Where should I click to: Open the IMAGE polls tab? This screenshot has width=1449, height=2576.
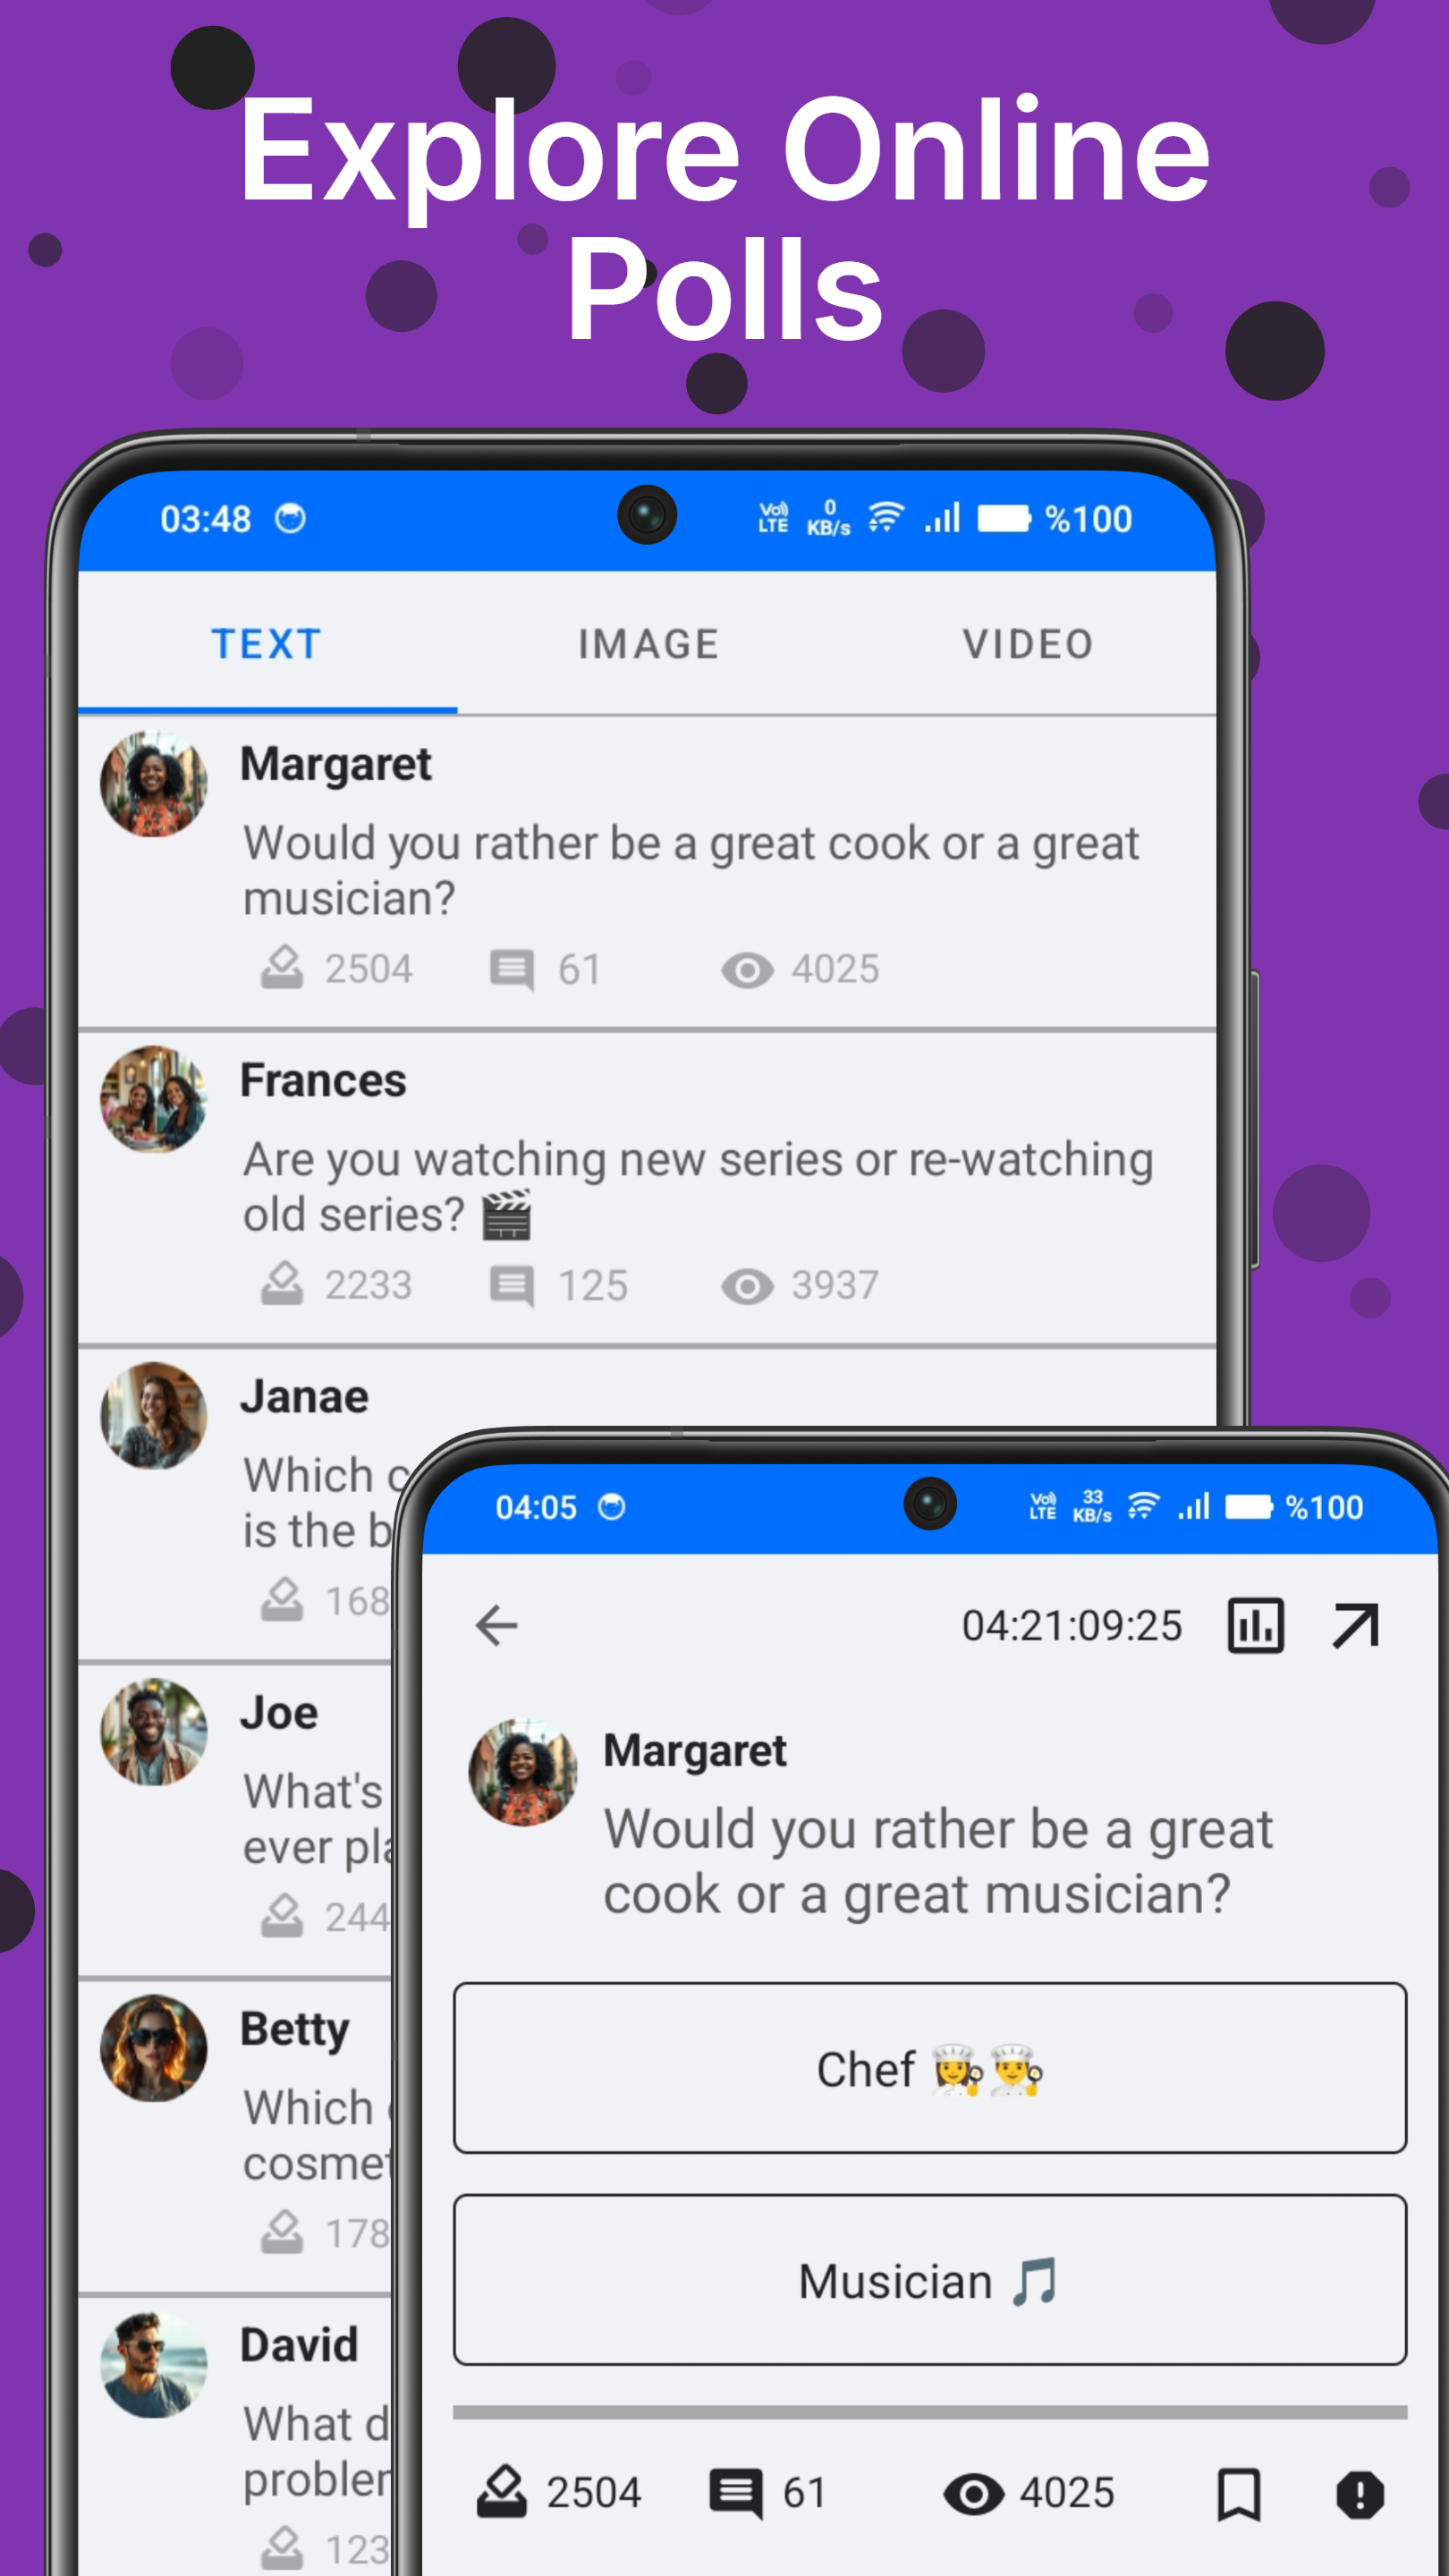[x=648, y=643]
